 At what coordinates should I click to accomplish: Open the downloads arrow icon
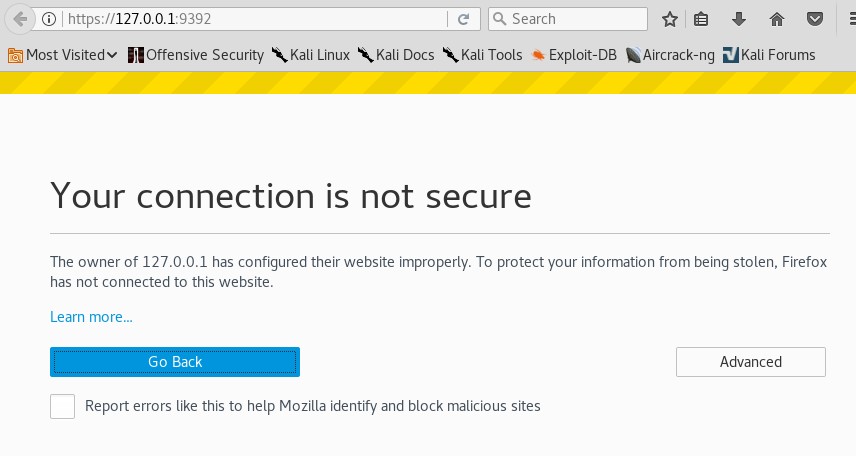click(x=739, y=19)
